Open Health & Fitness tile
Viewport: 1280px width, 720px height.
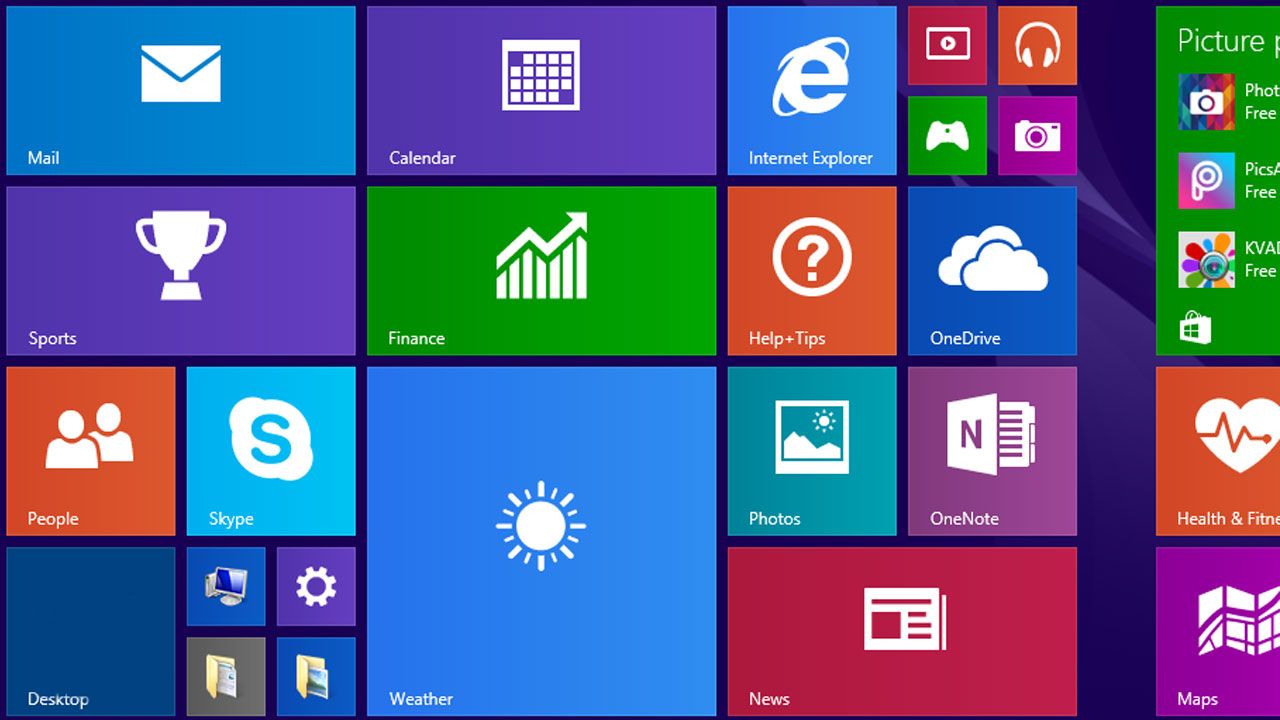click(x=1218, y=451)
